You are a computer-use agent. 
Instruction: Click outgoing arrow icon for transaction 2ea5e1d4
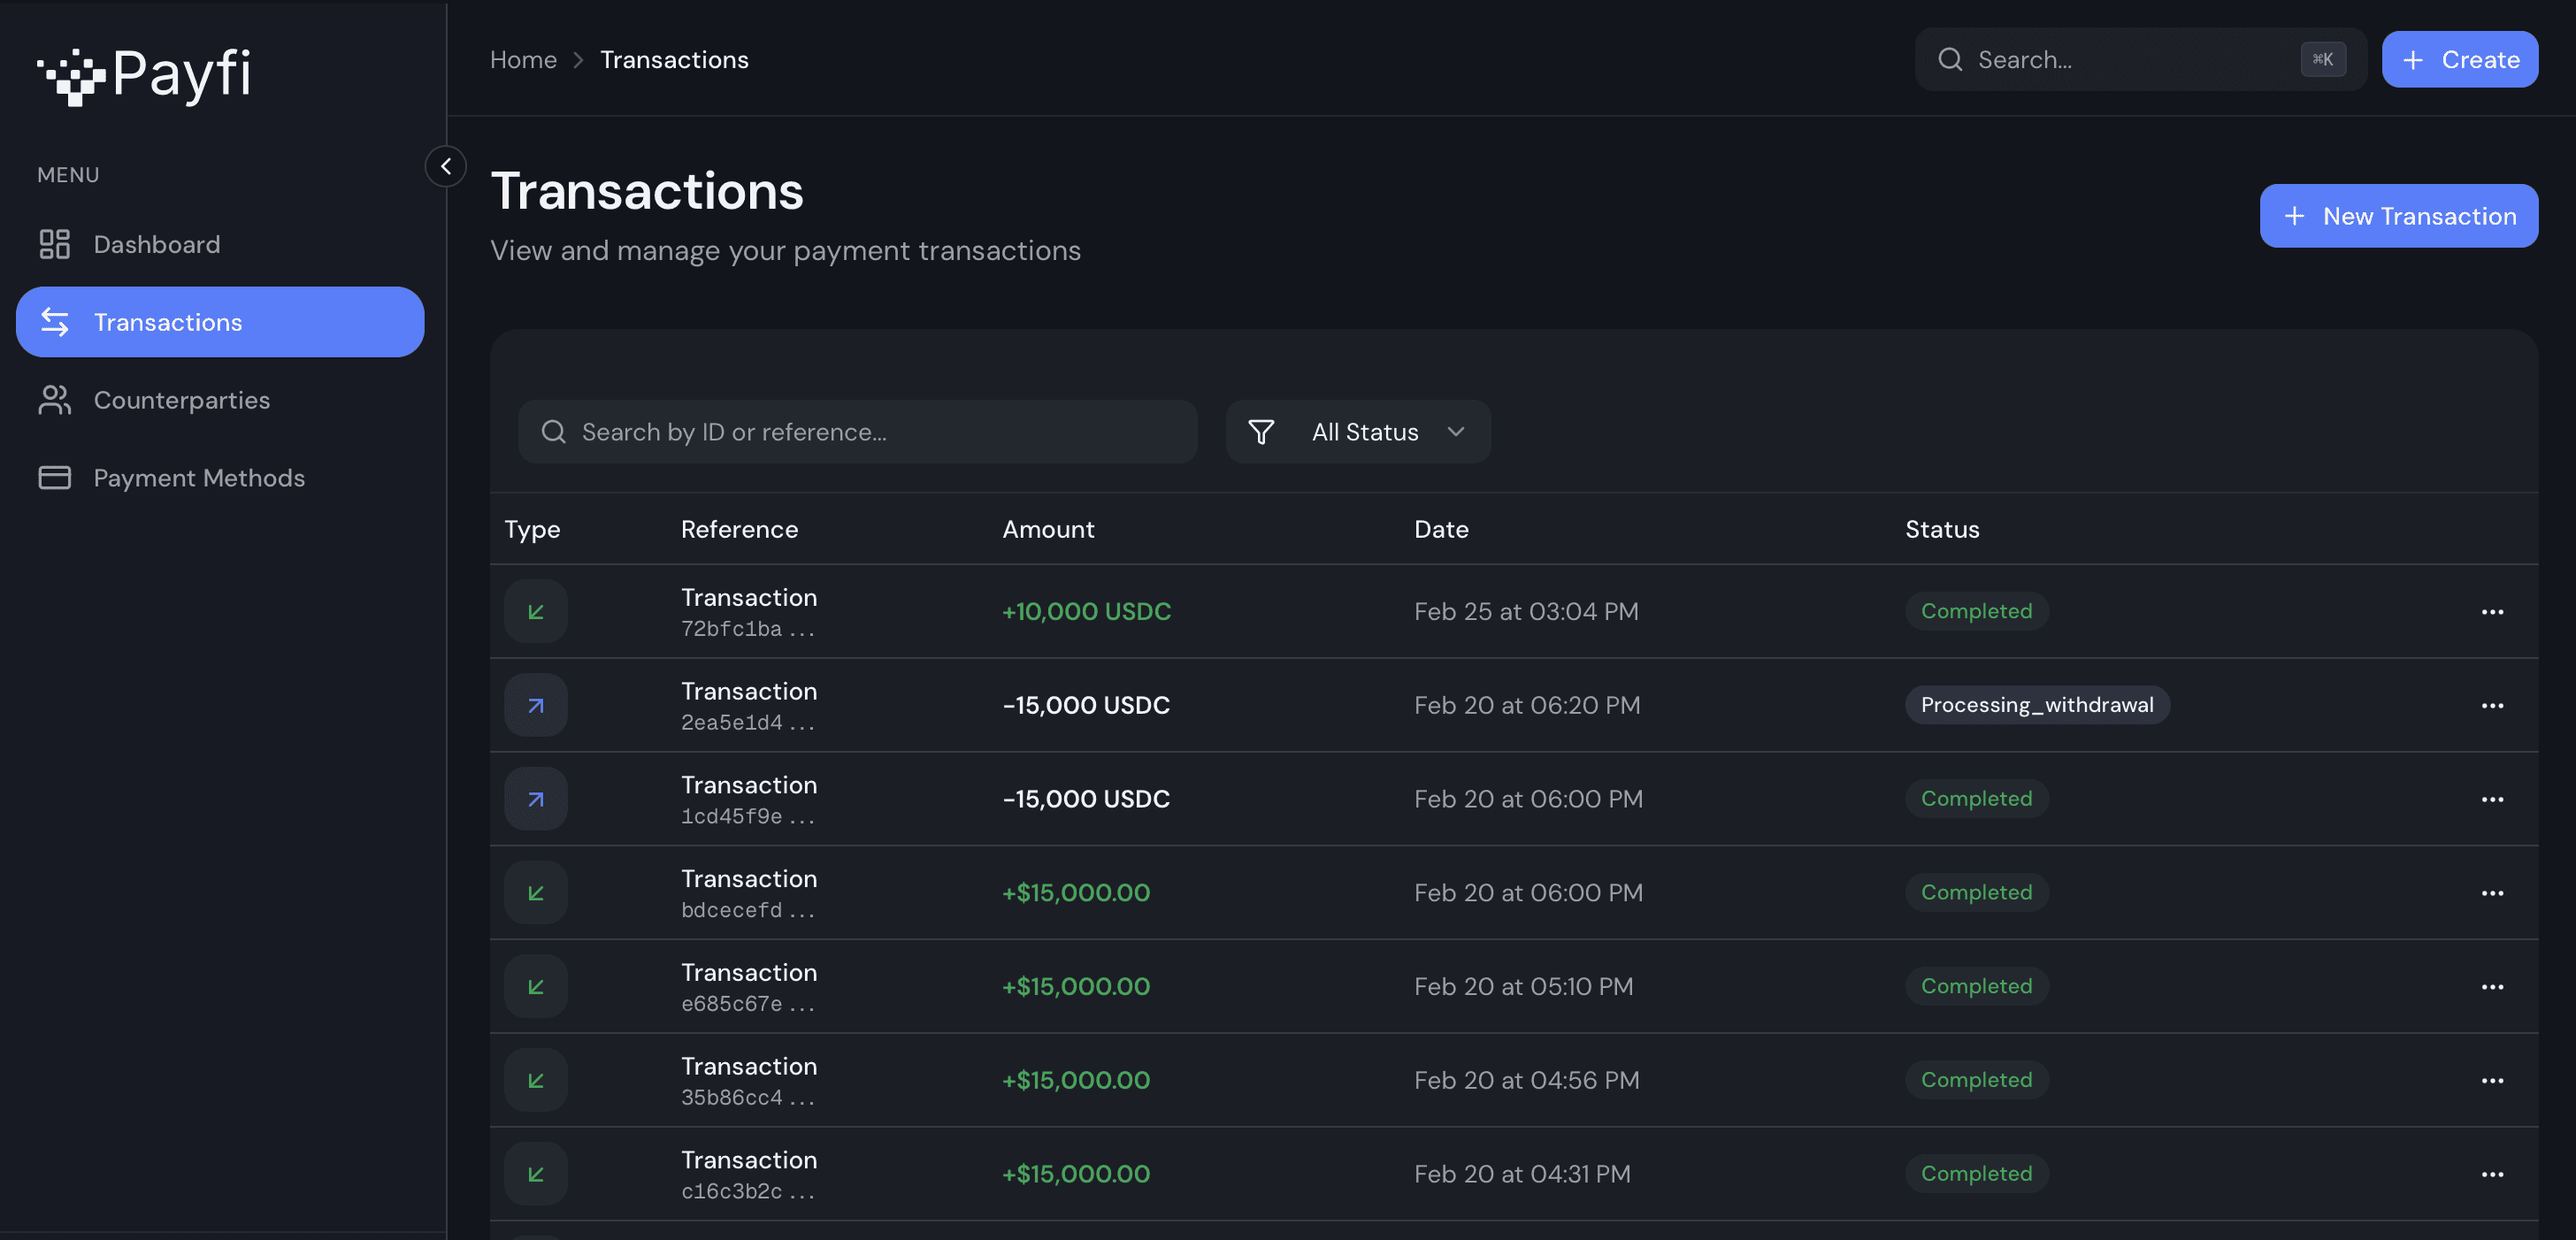(536, 705)
